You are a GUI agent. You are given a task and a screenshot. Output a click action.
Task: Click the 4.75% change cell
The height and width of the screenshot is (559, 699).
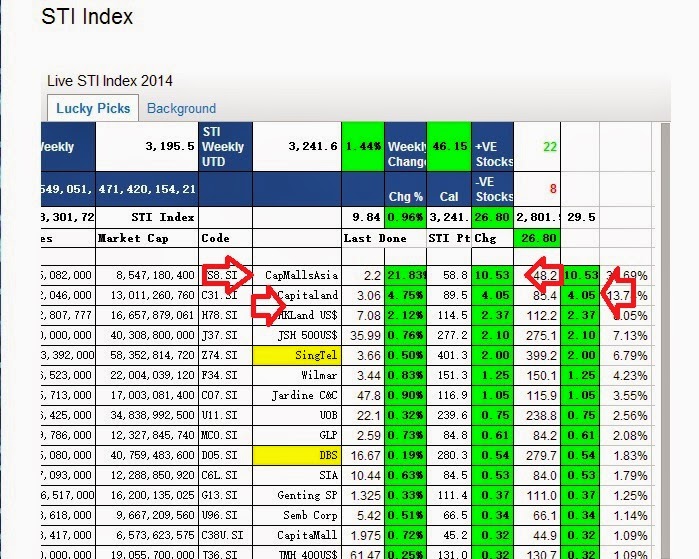click(406, 295)
